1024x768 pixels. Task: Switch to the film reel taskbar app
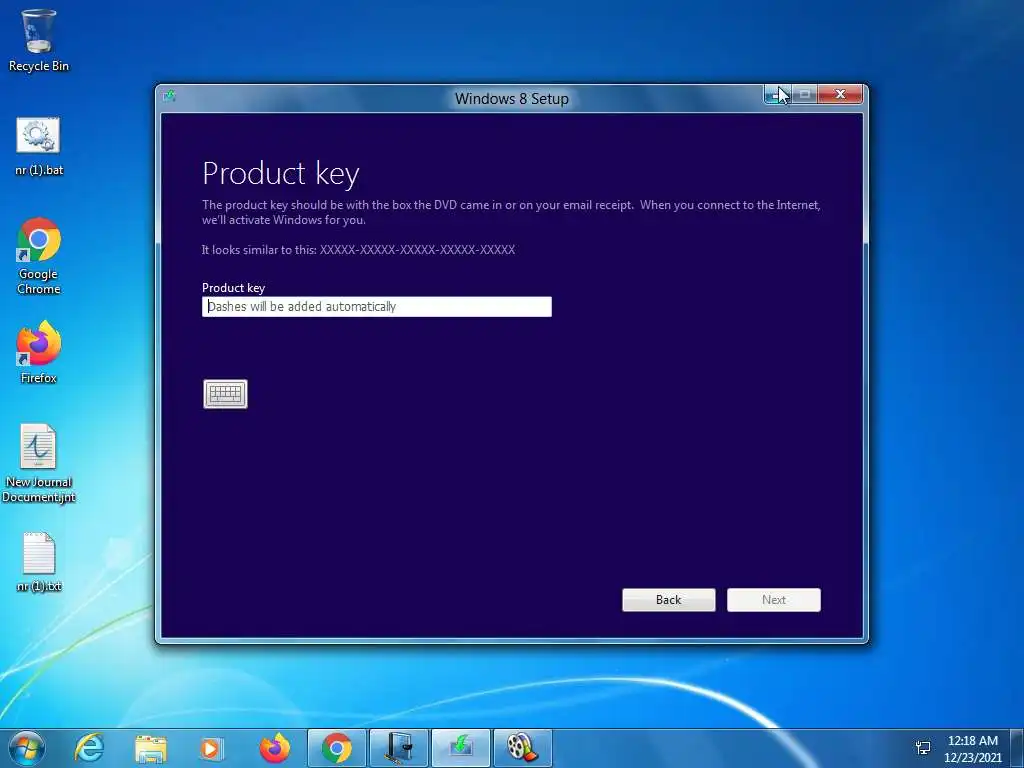522,748
